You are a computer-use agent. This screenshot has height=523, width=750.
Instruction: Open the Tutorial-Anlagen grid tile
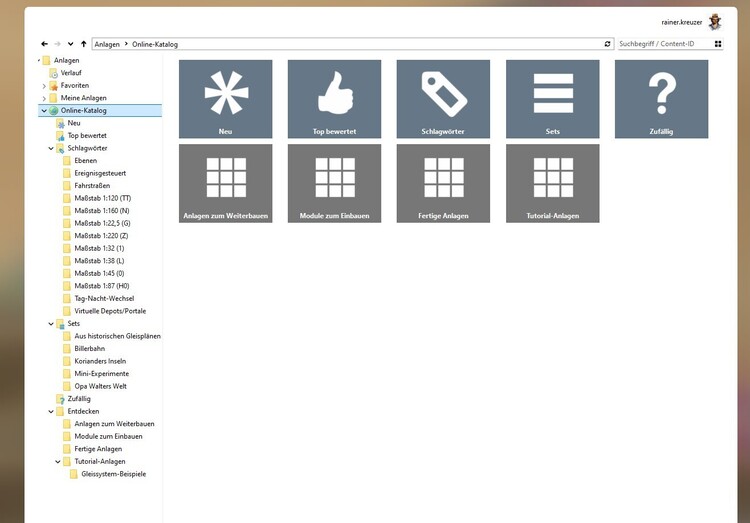(552, 183)
